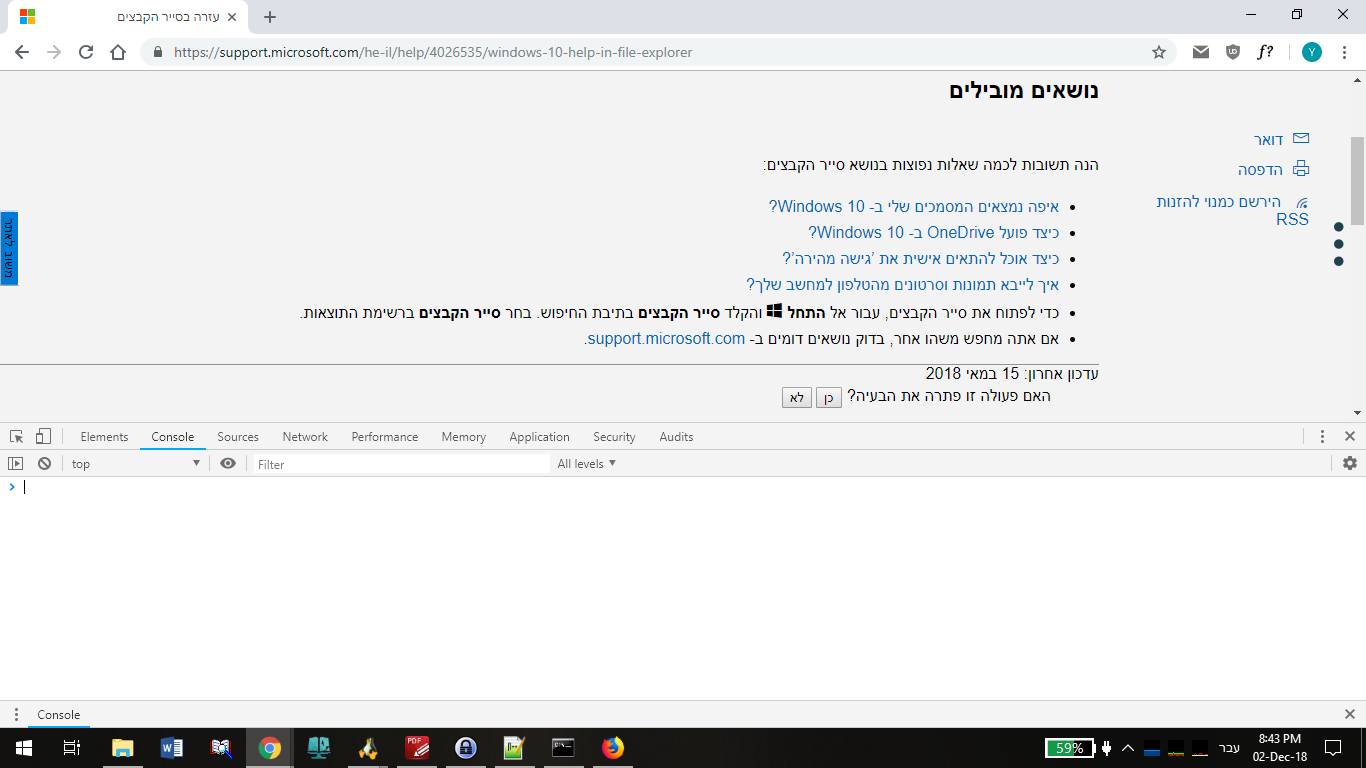Click the RSS subscribe link text
This screenshot has width=1366, height=768.
pyautogui.click(x=1232, y=211)
